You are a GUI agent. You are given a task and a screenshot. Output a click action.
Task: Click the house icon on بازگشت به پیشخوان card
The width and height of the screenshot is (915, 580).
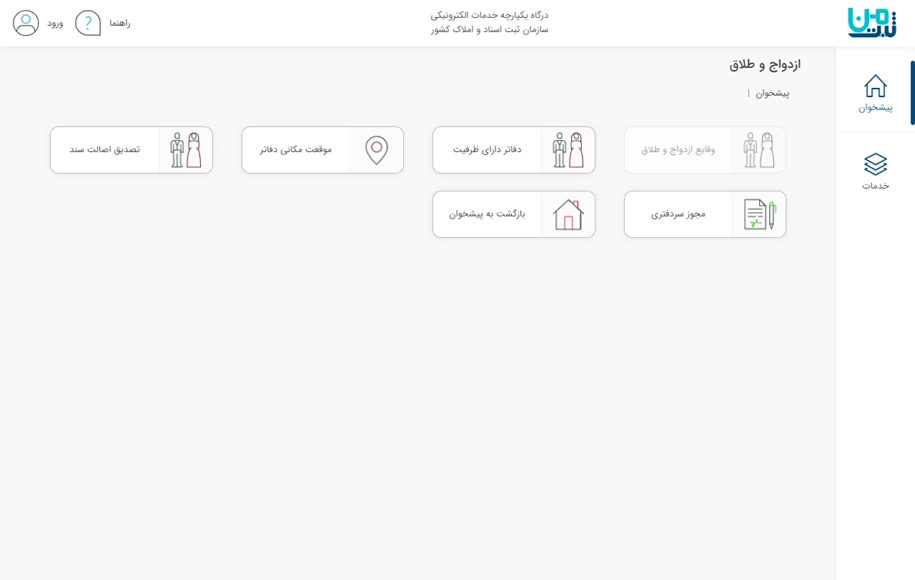[568, 213]
